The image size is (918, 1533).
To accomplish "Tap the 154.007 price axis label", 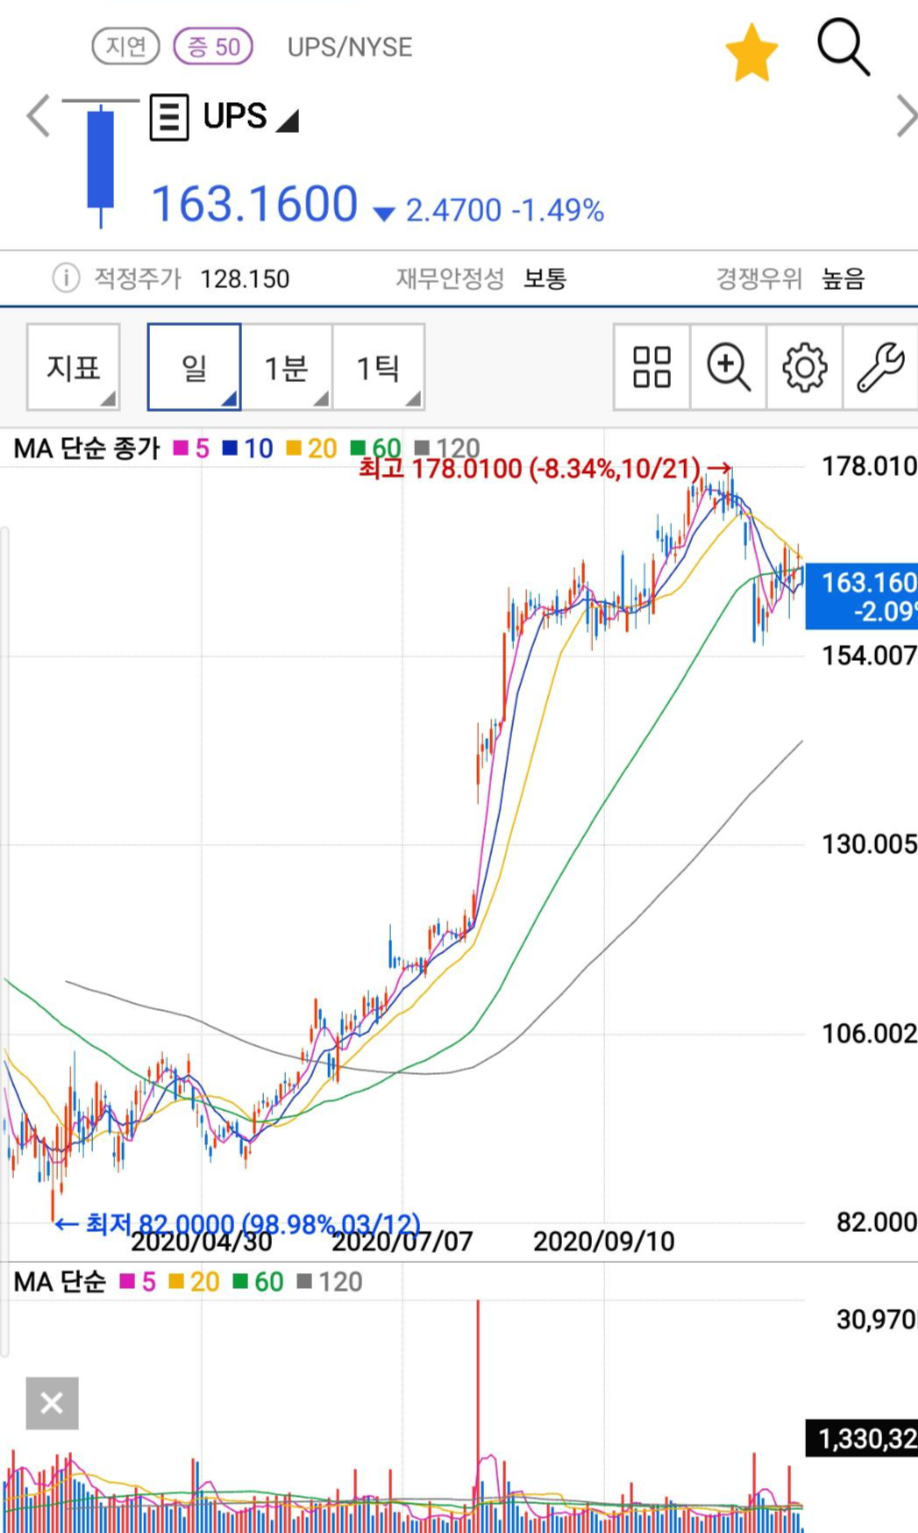I will coord(869,655).
